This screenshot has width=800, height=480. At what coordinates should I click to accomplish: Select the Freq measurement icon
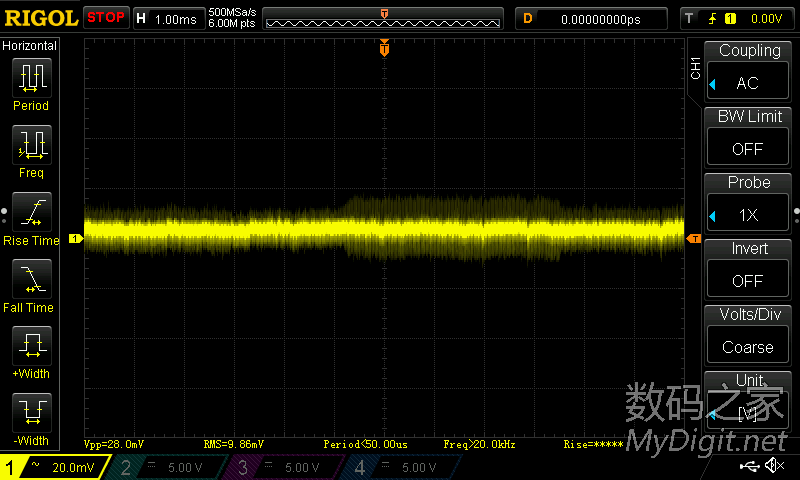(x=32, y=144)
